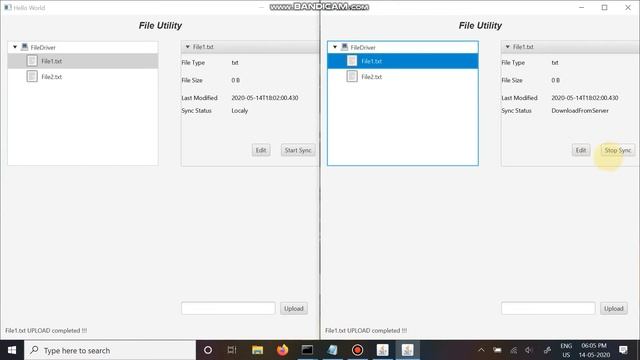640x360 pixels.
Task: Click upload completed status message in right window
Action: pyautogui.click(x=366, y=331)
